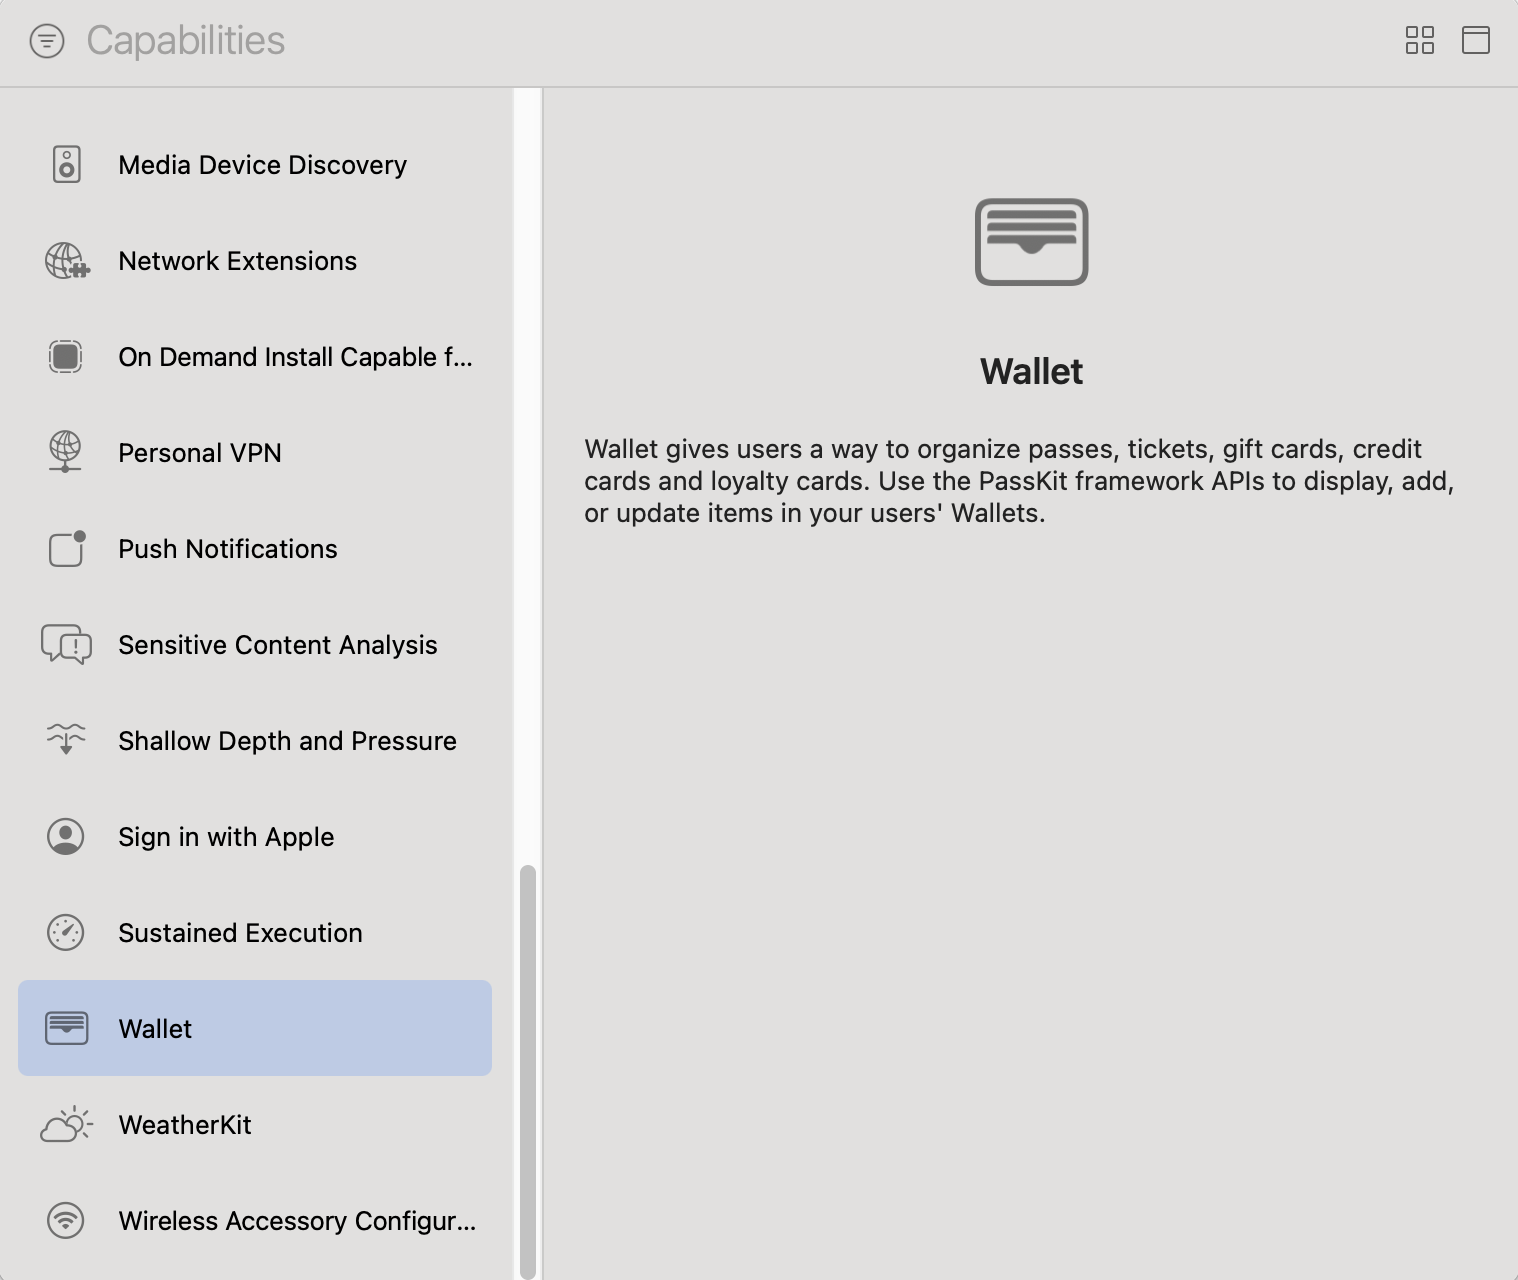The height and width of the screenshot is (1280, 1518).
Task: Click the Network Extensions globe icon
Action: [67, 261]
